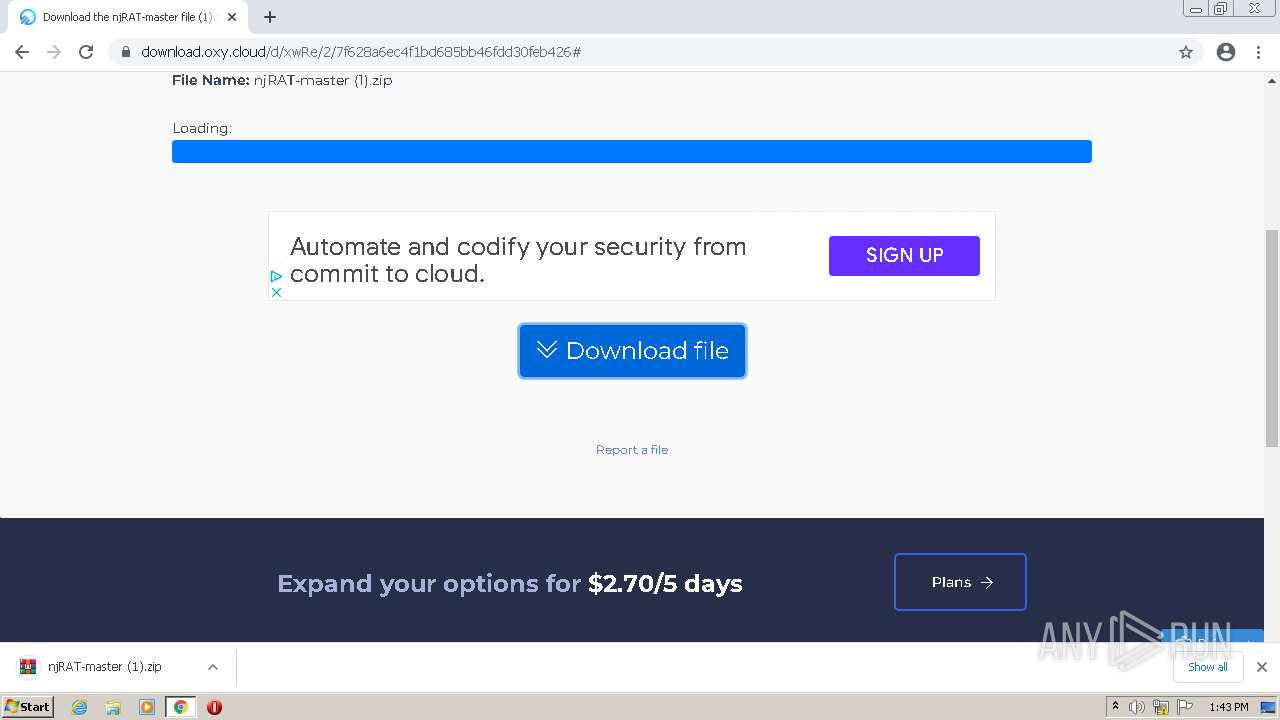Viewport: 1280px width, 720px height.
Task: Select Chrome in the taskbar
Action: pos(181,707)
